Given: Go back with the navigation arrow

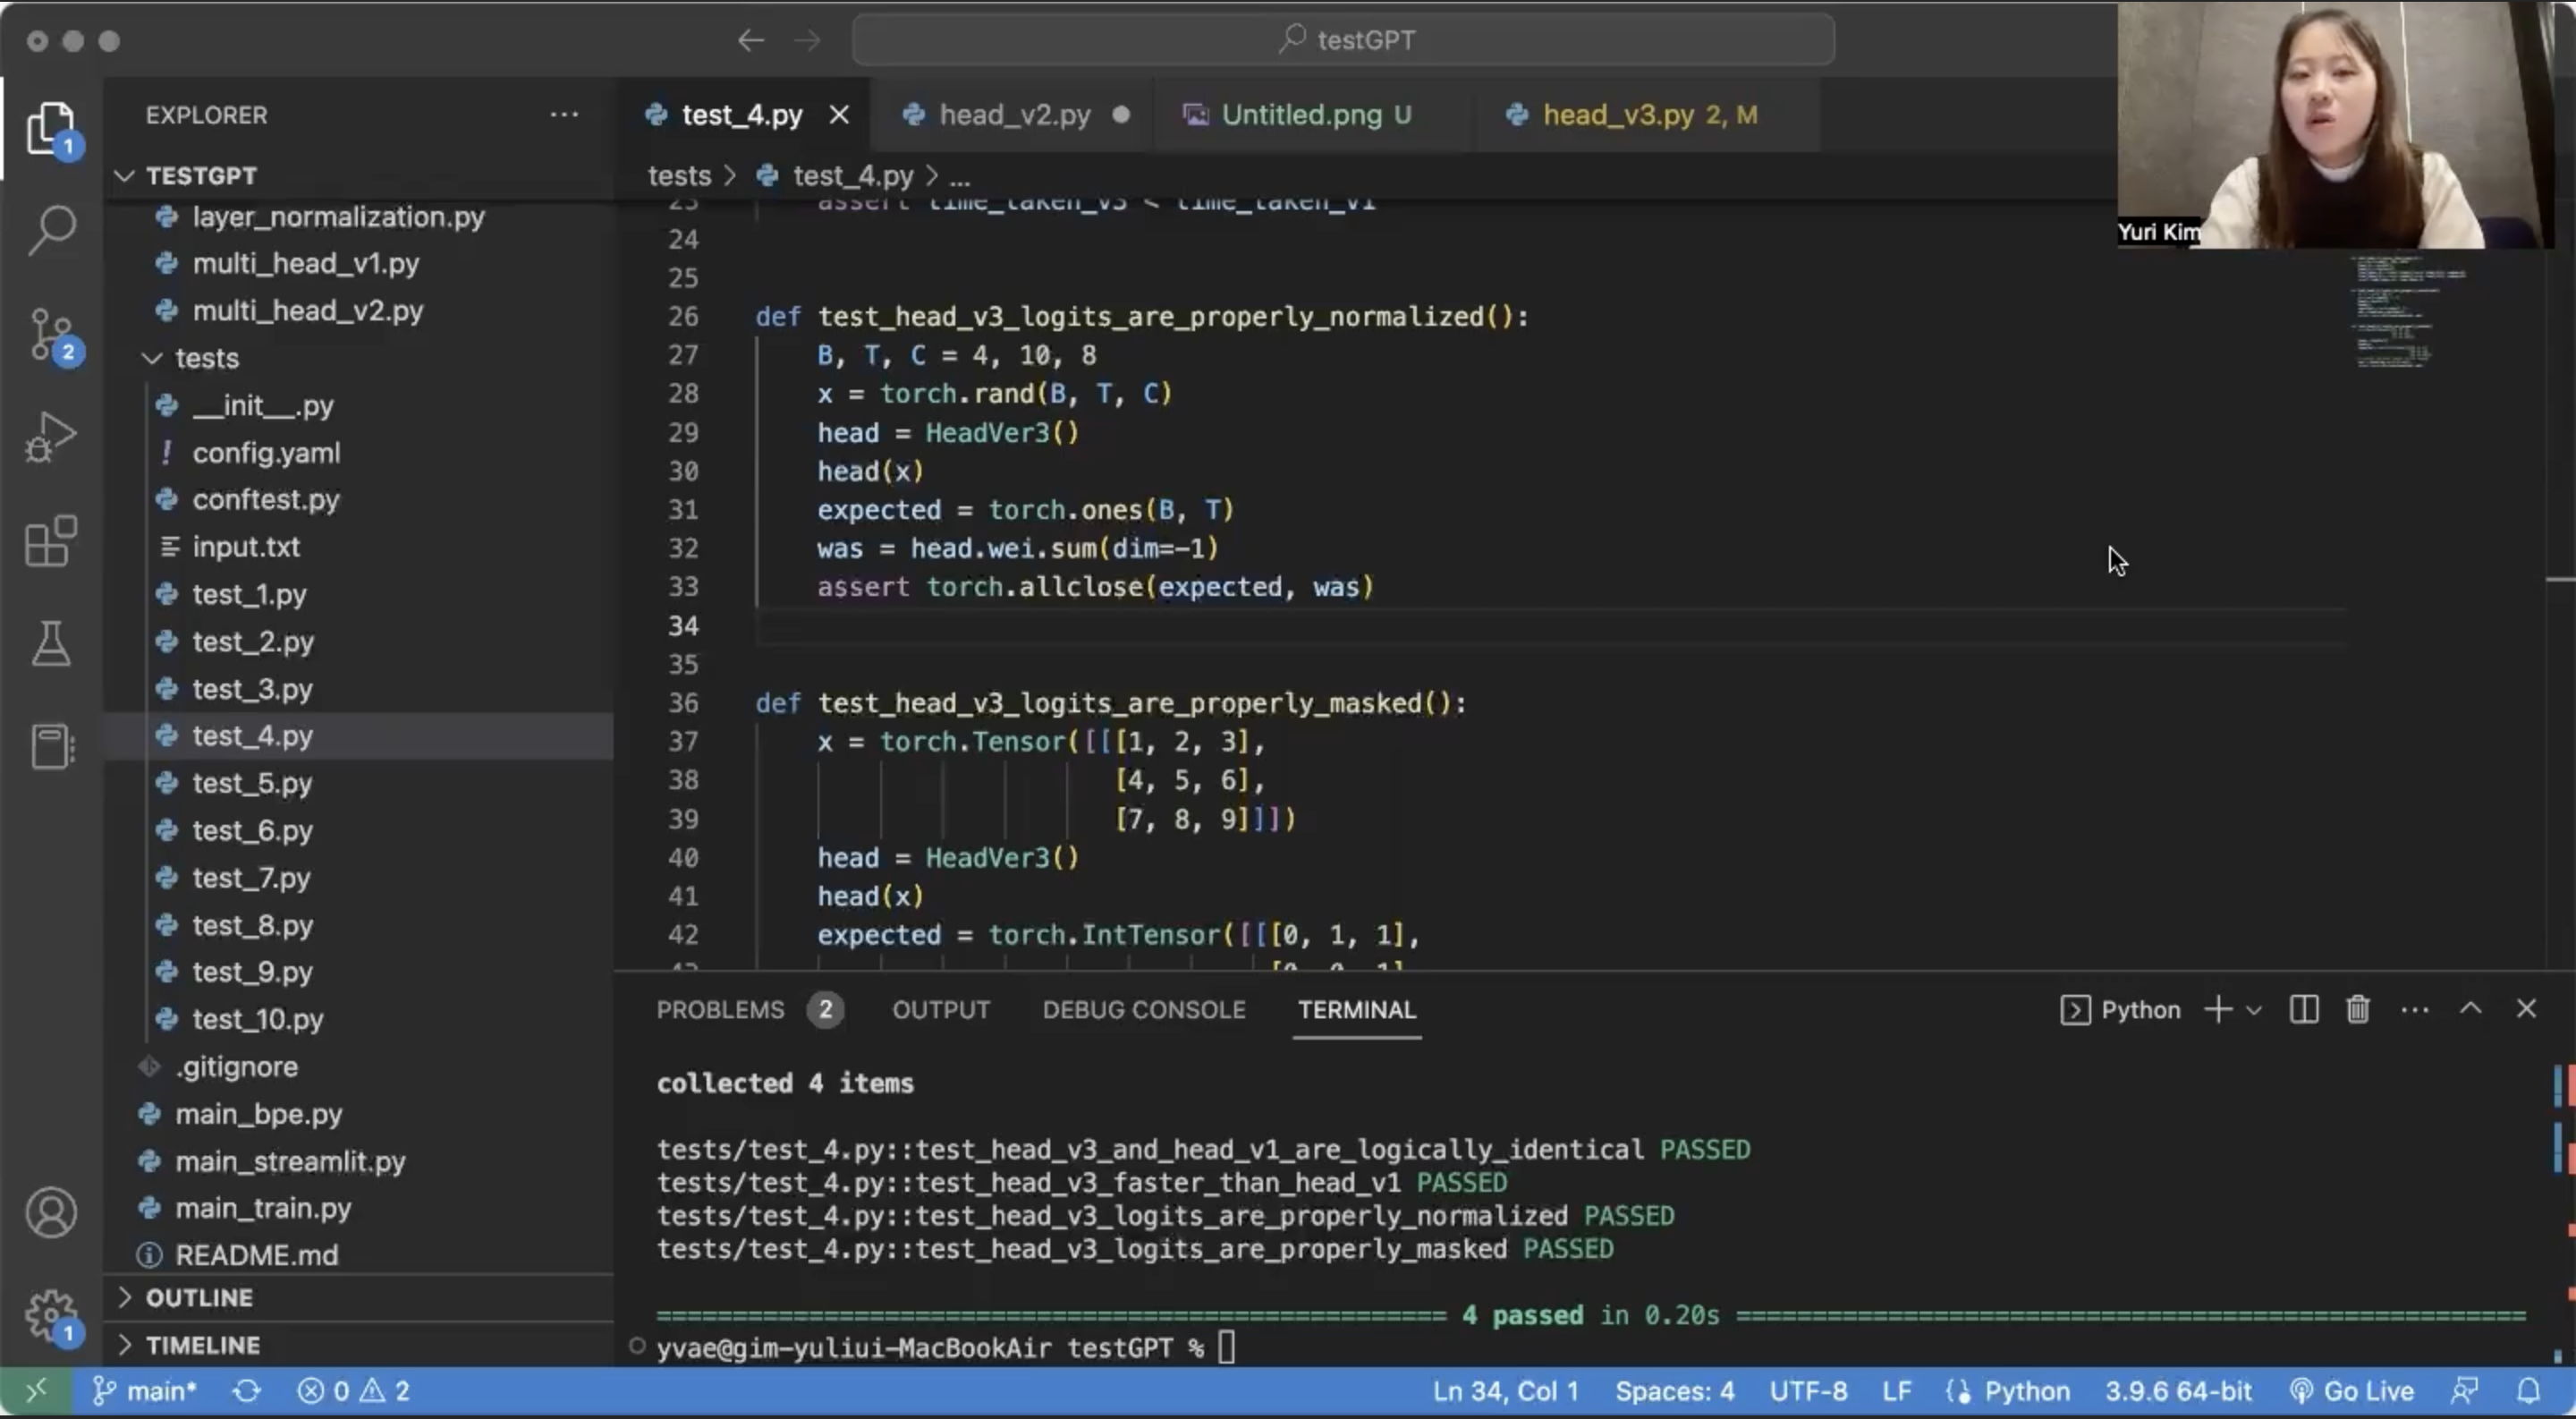Looking at the screenshot, I should [x=751, y=40].
